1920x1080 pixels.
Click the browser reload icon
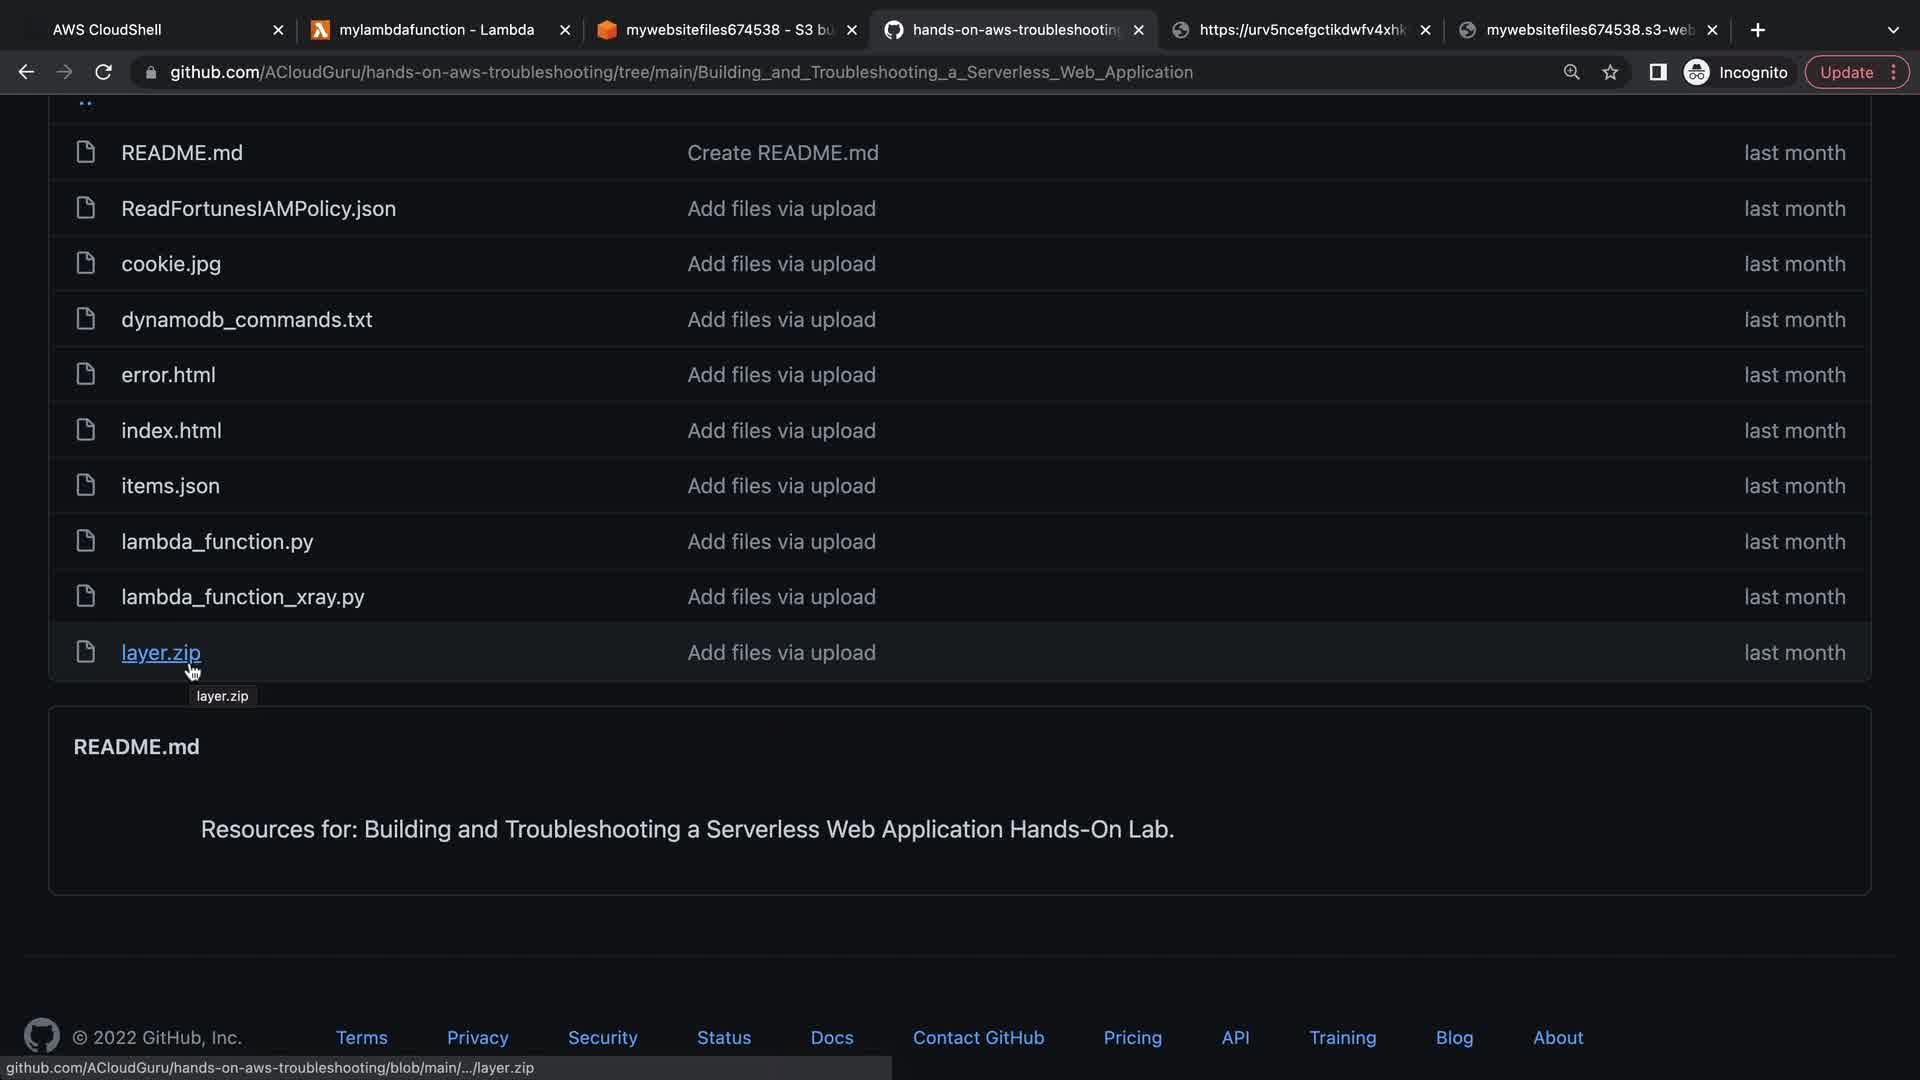(103, 72)
